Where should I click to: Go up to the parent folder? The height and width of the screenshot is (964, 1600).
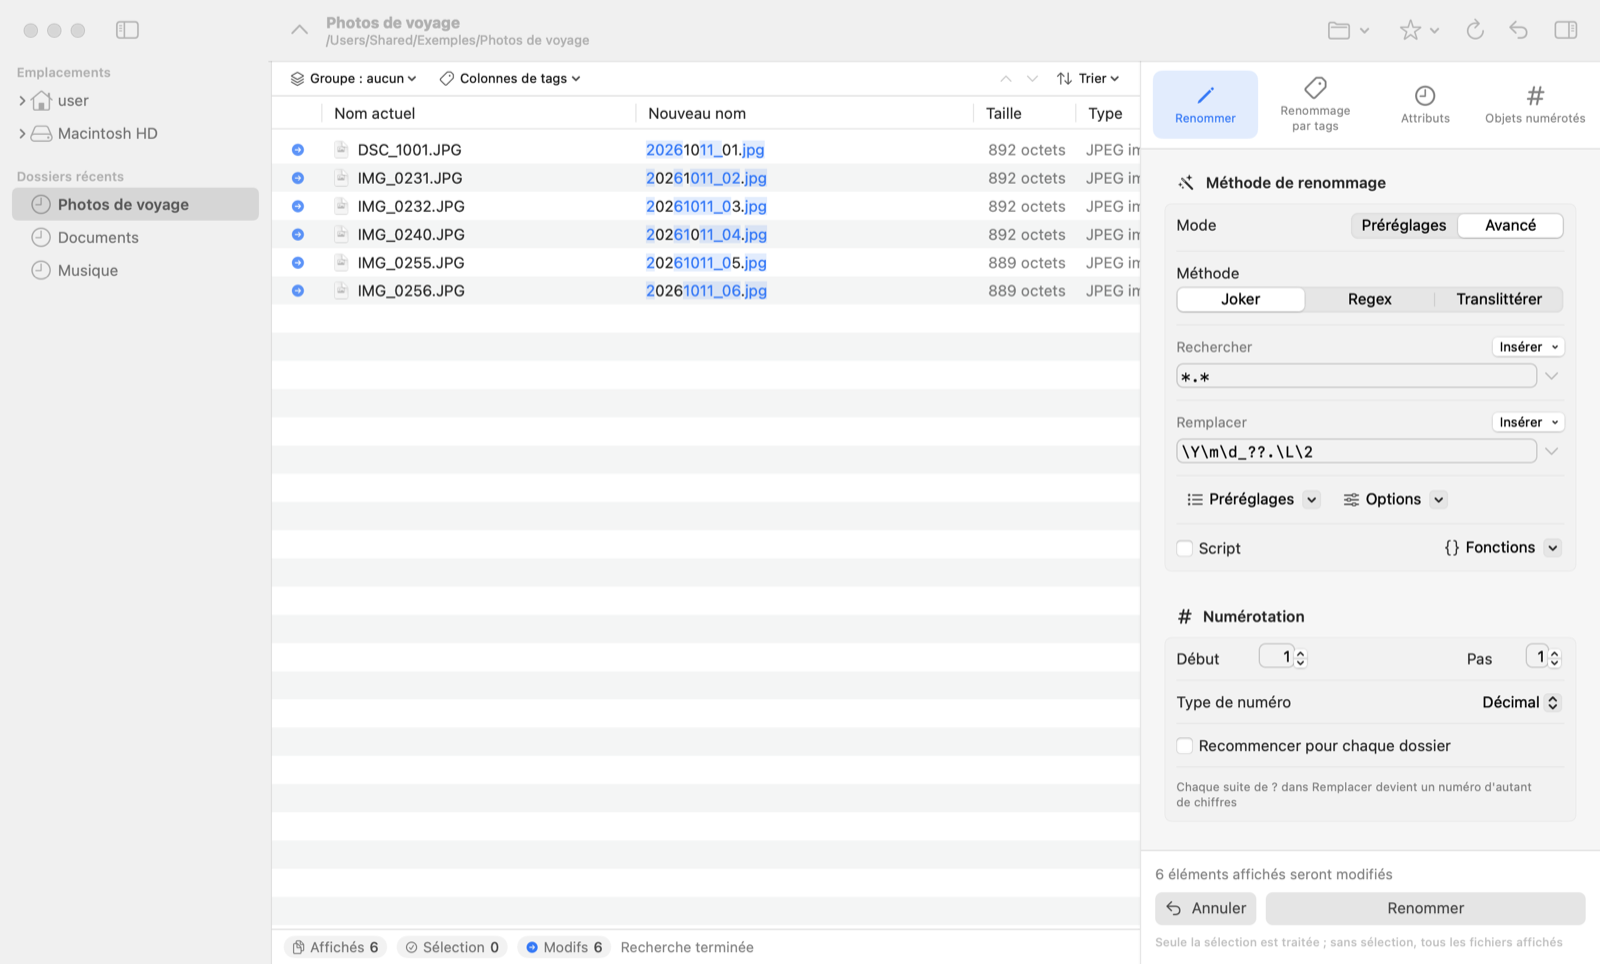pos(299,30)
